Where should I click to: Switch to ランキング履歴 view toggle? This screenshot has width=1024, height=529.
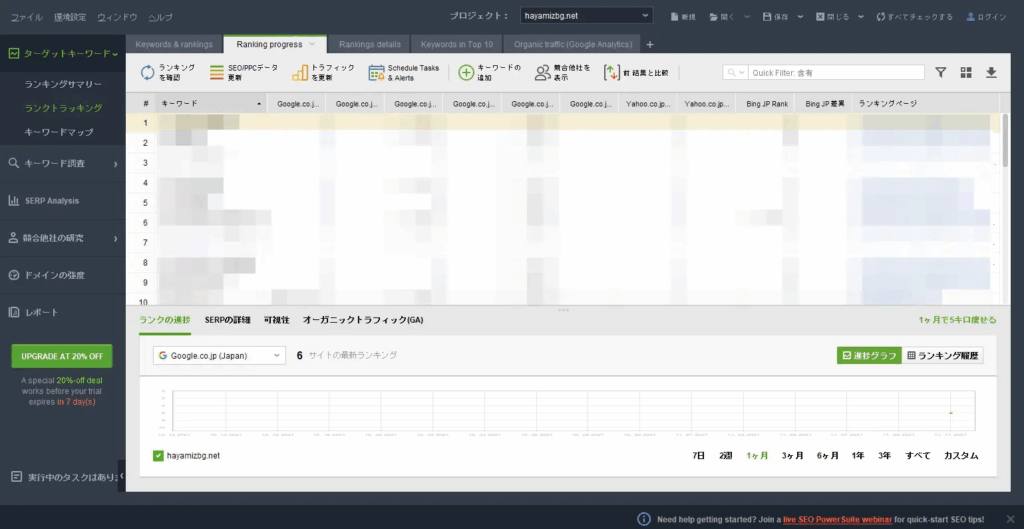(943, 355)
